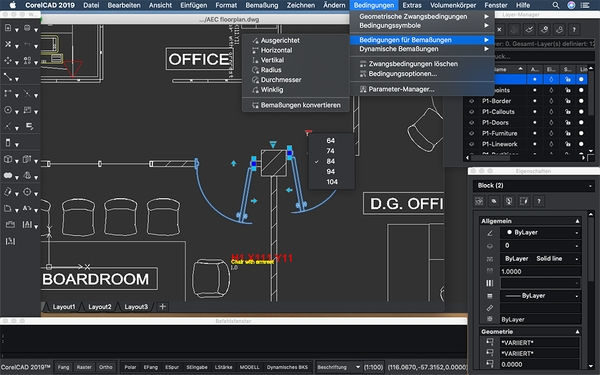The image size is (600, 375).
Task: Click the color swatch of P1-Doors layer
Action: tap(581, 122)
